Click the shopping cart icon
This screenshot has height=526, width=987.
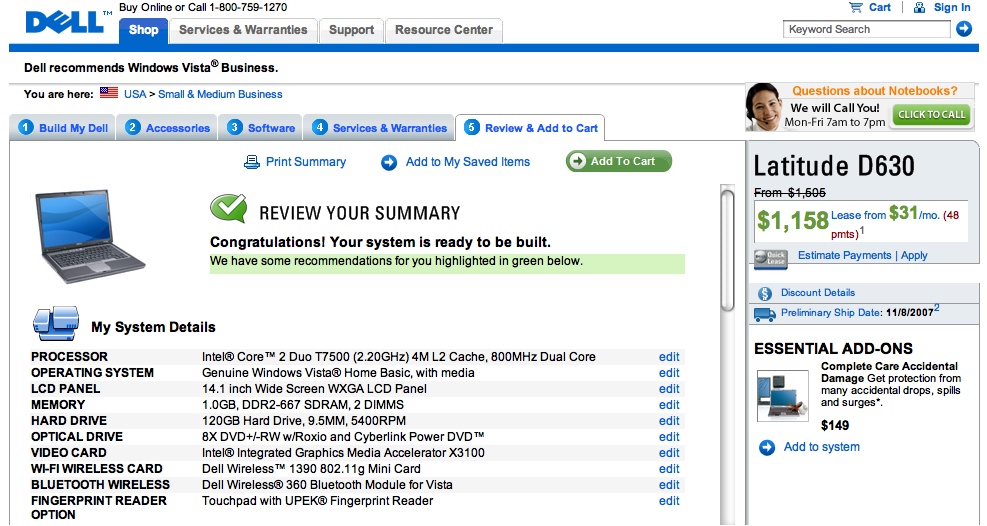[x=855, y=8]
